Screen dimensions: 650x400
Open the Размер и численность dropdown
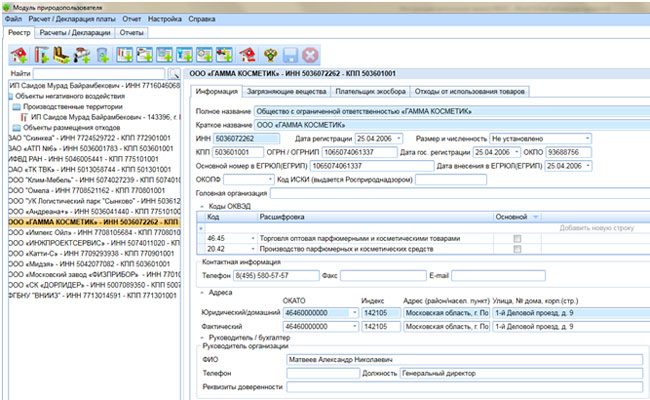(x=587, y=138)
